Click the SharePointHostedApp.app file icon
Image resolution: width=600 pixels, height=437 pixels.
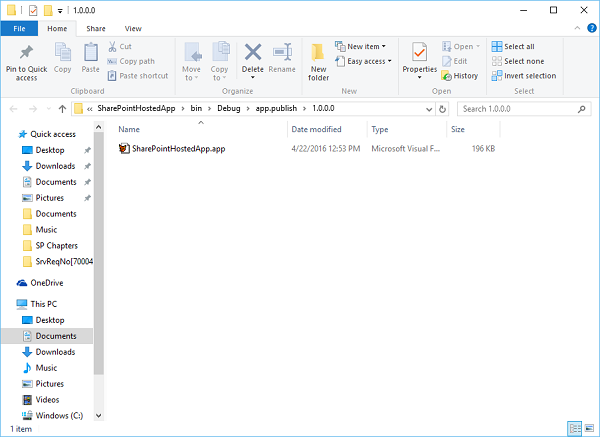(124, 148)
